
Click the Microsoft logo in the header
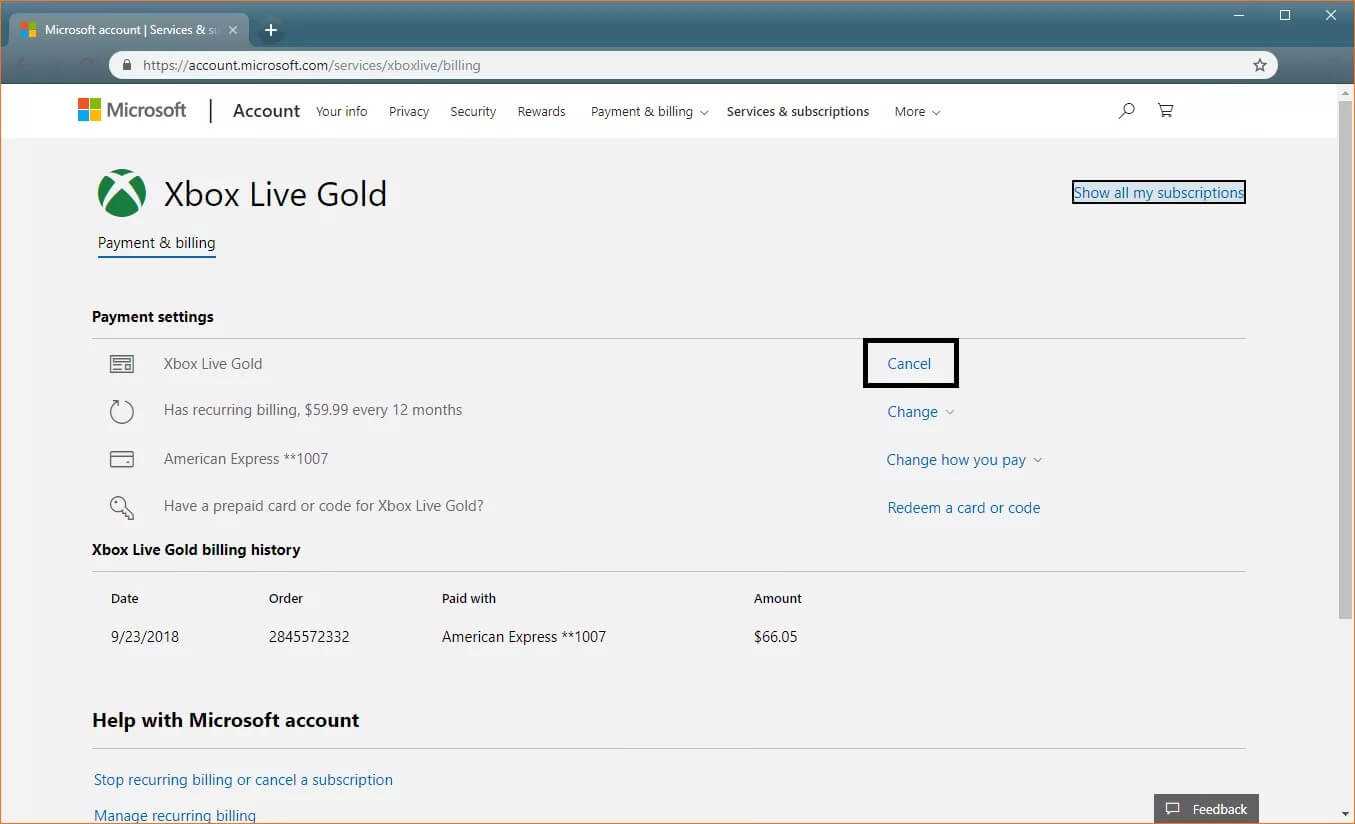click(132, 110)
